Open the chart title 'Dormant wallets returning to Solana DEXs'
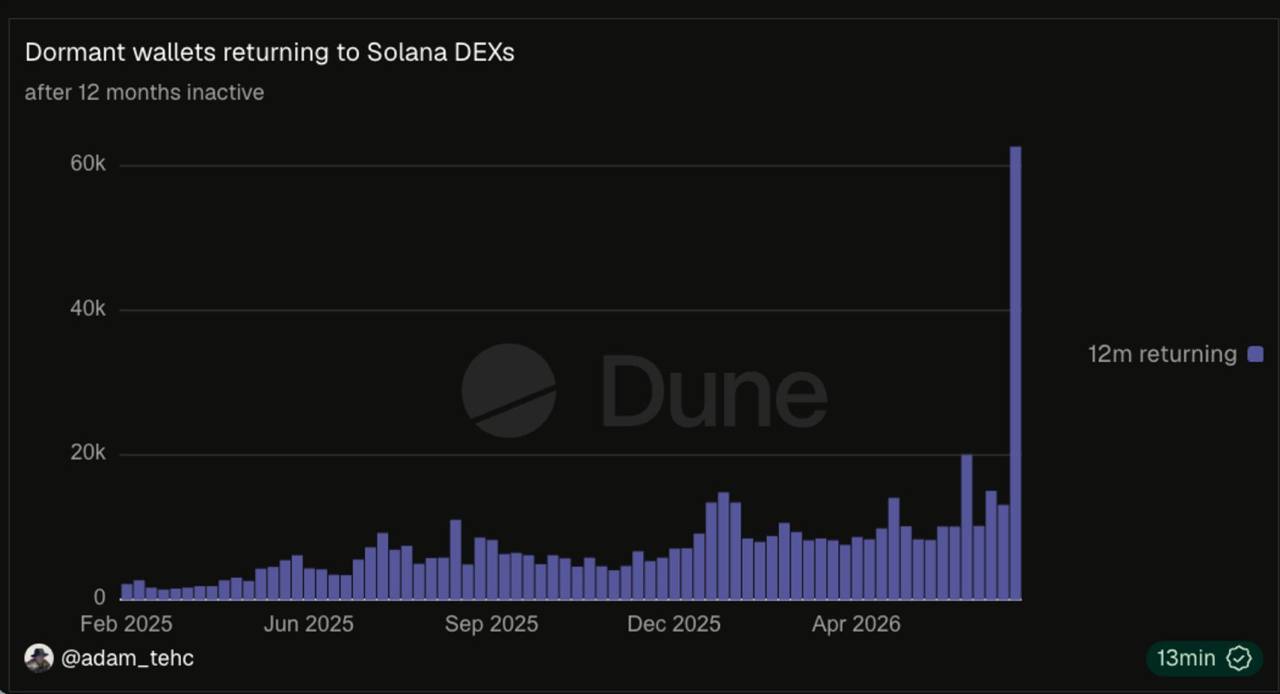Viewport: 1280px width, 694px height. (269, 53)
